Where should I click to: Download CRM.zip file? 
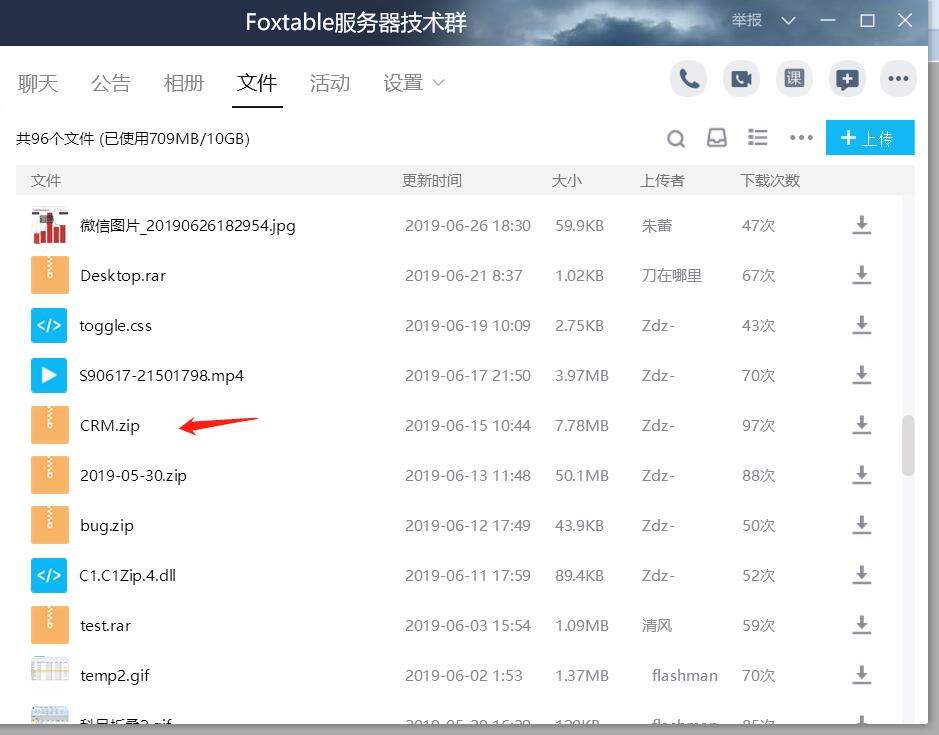(861, 425)
